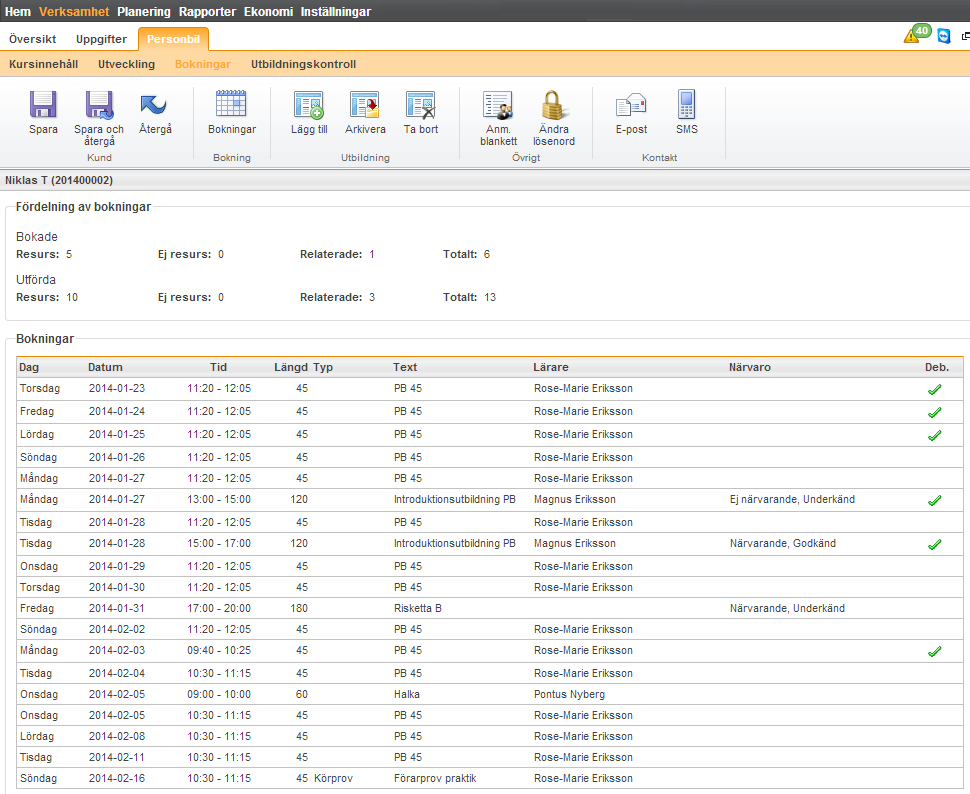The width and height of the screenshot is (970, 794).
Task: Click the Spara och återgå icon
Action: (x=99, y=105)
